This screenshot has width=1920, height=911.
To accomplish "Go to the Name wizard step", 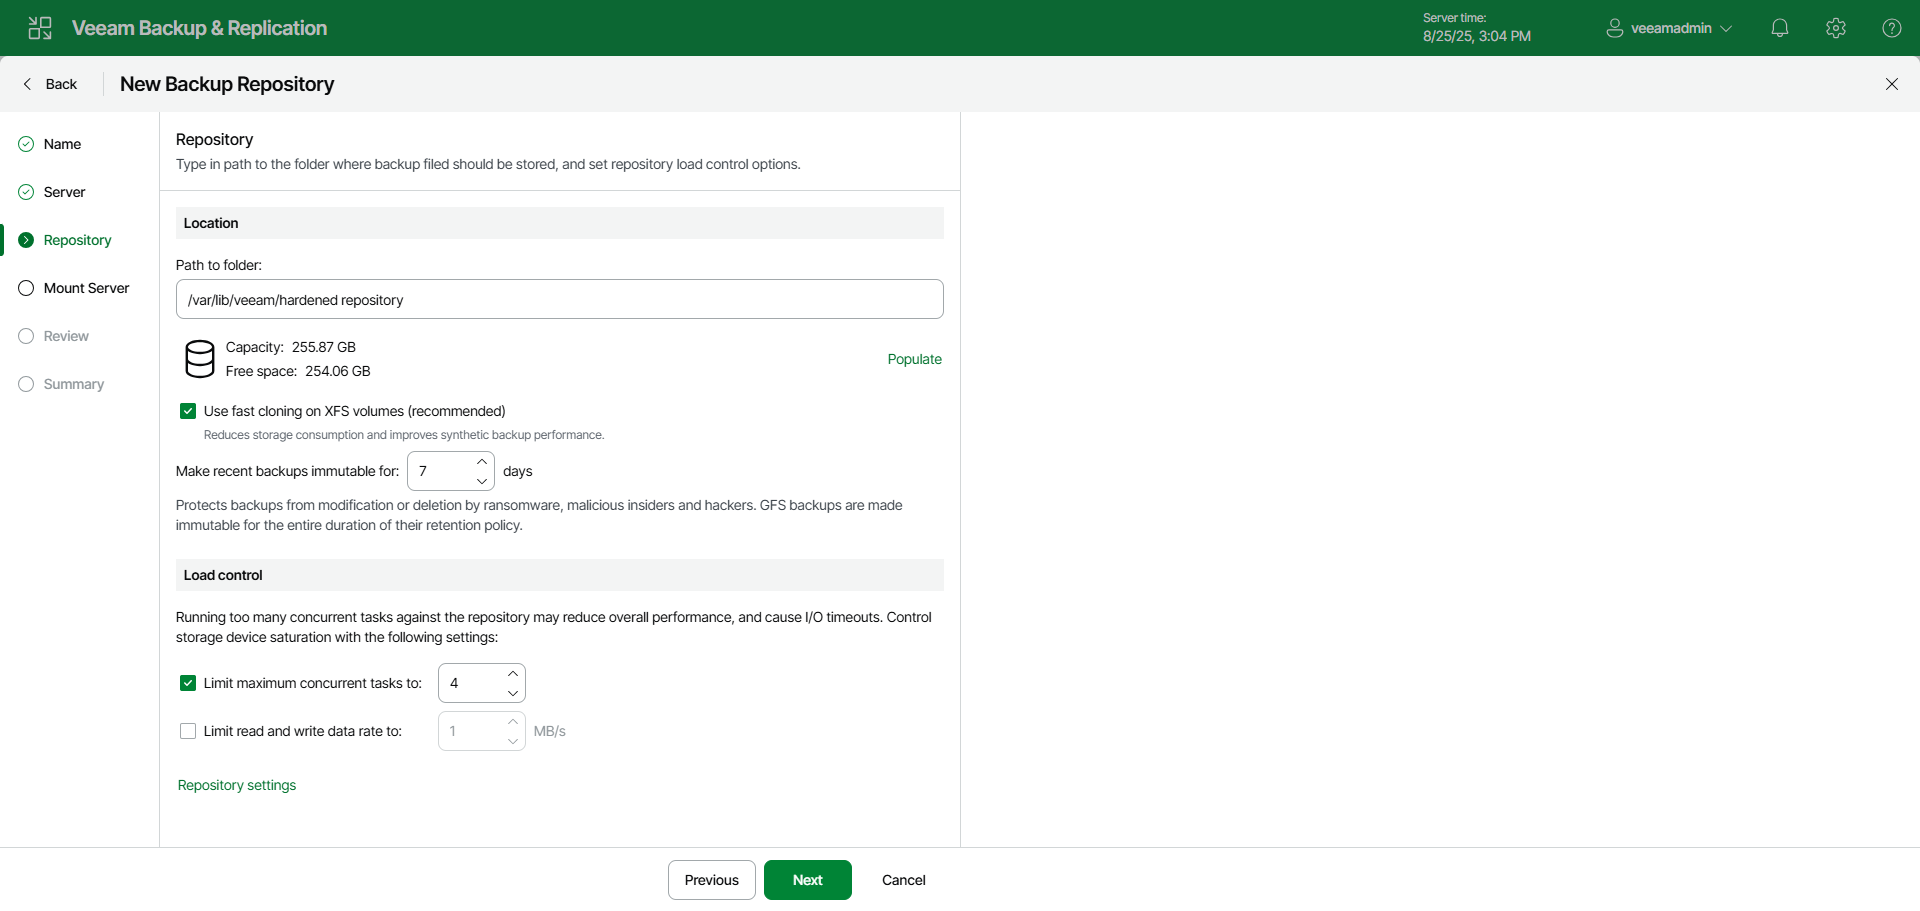I will click(62, 144).
